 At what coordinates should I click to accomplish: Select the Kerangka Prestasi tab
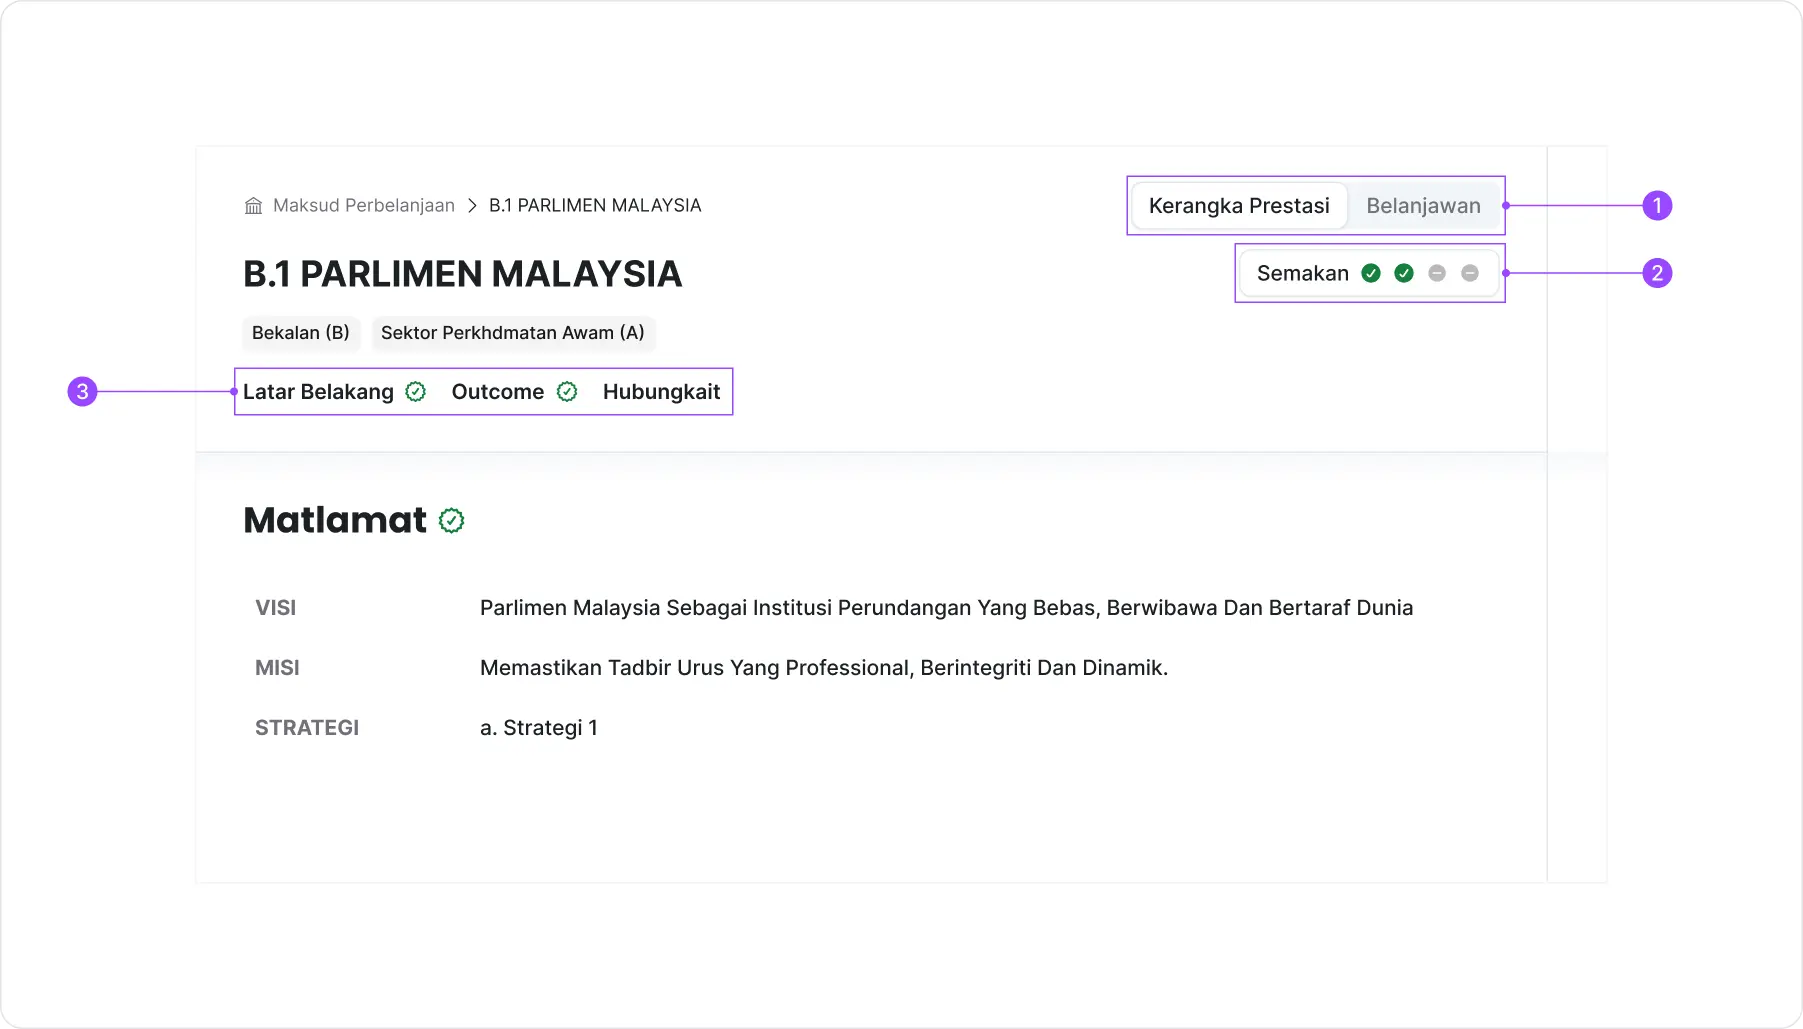tap(1239, 206)
